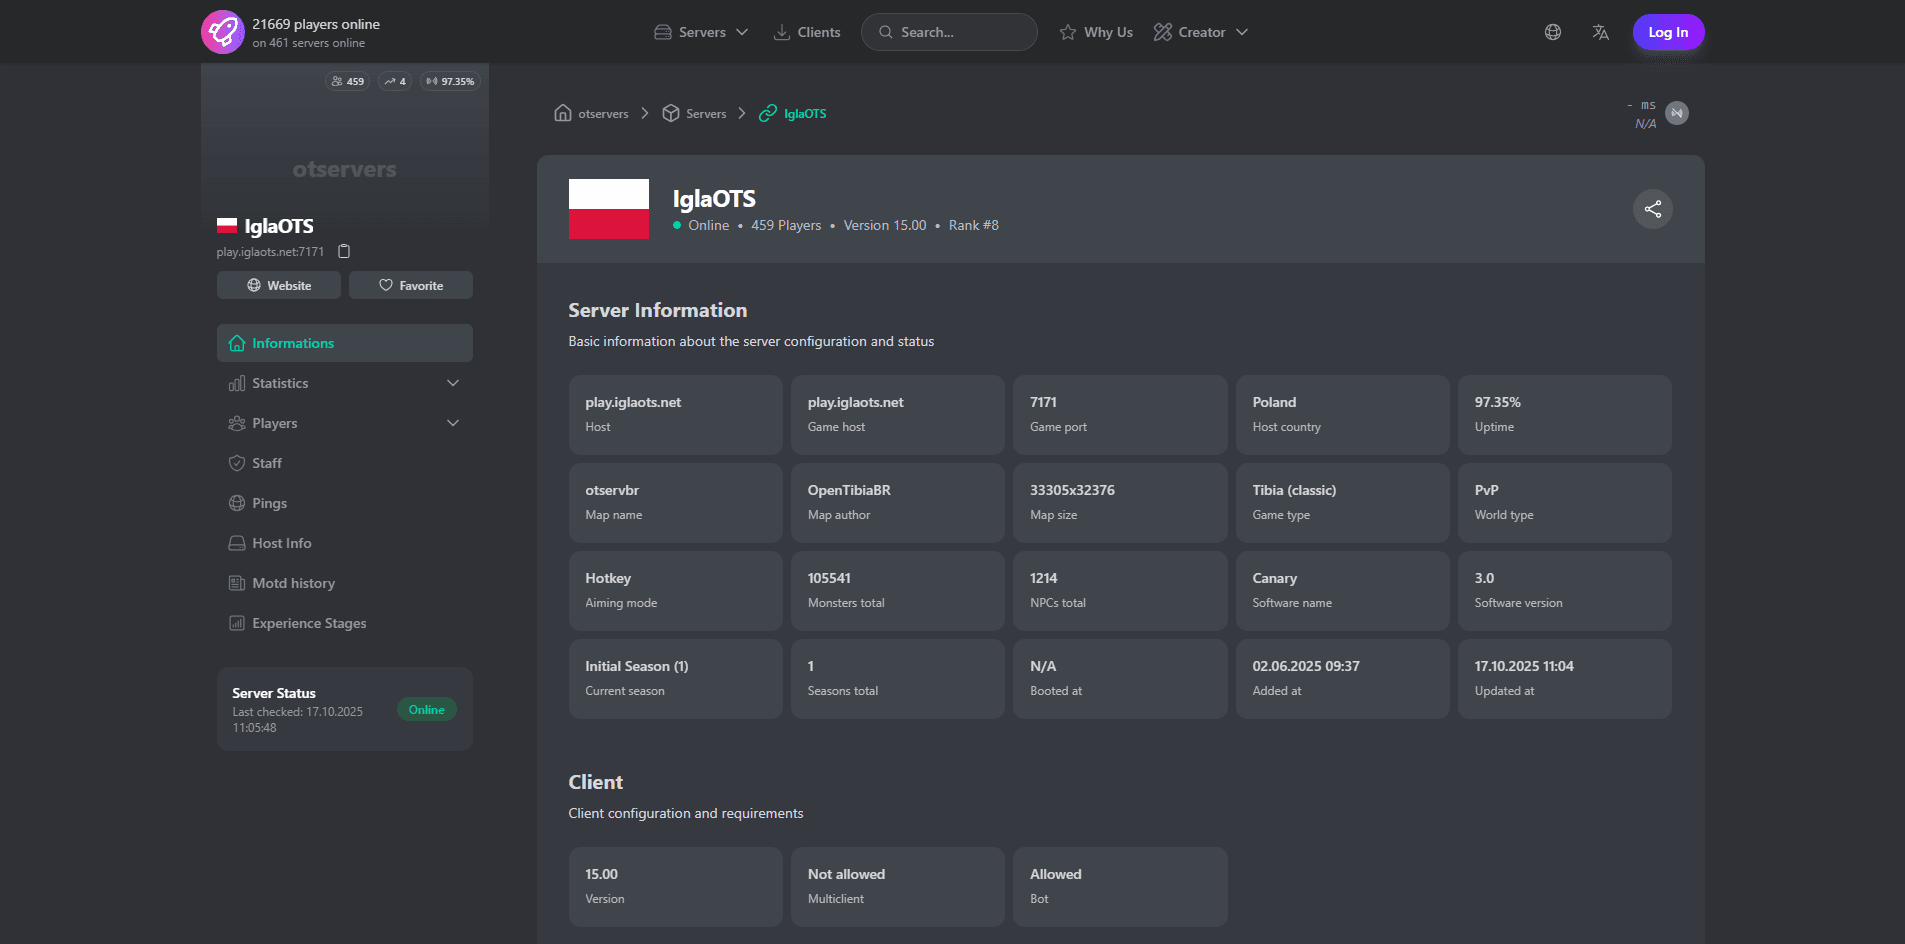Click the newspaper icon for Motd history
Viewport: 1905px width, 944px height.
[x=237, y=583]
